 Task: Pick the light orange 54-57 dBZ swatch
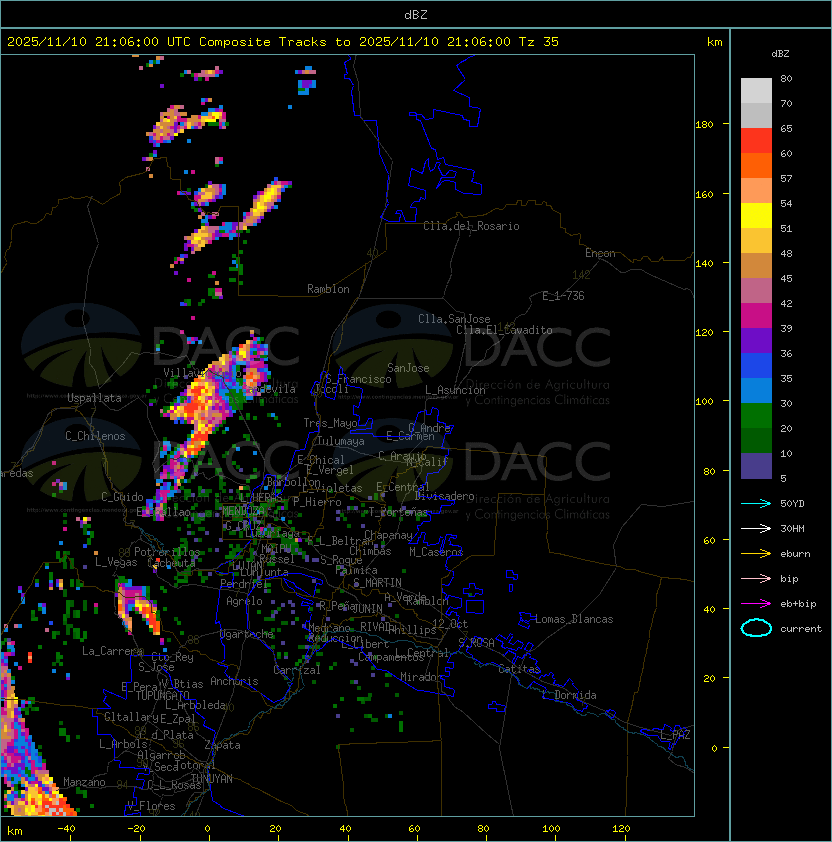(x=756, y=191)
